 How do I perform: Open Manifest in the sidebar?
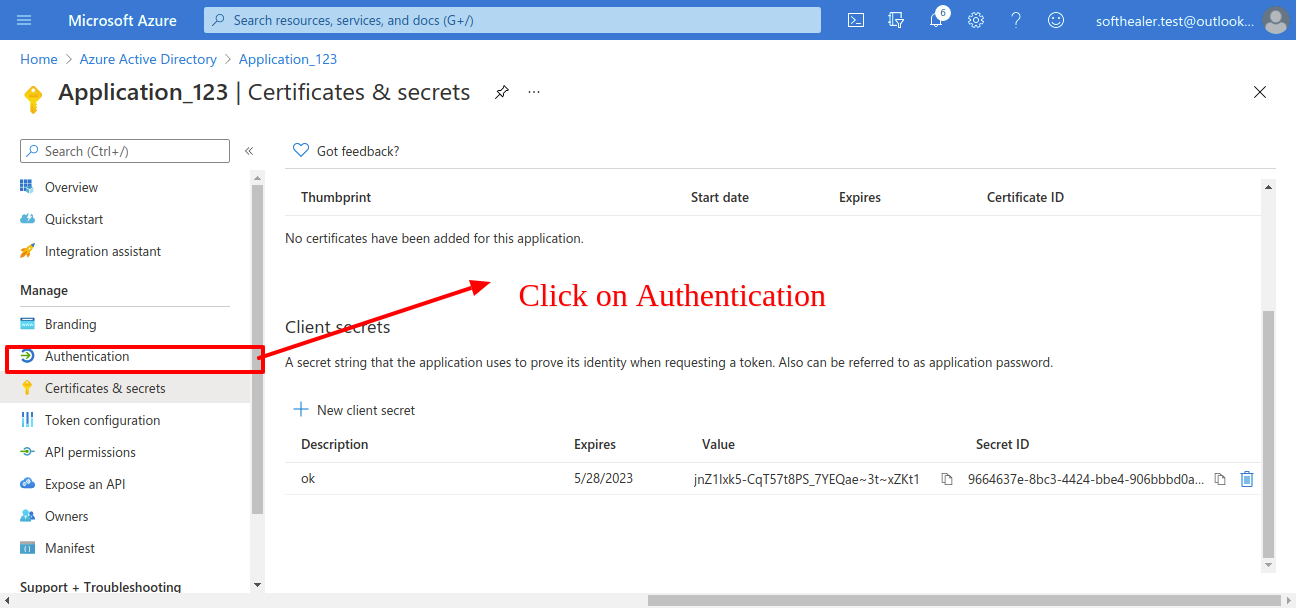[70, 548]
